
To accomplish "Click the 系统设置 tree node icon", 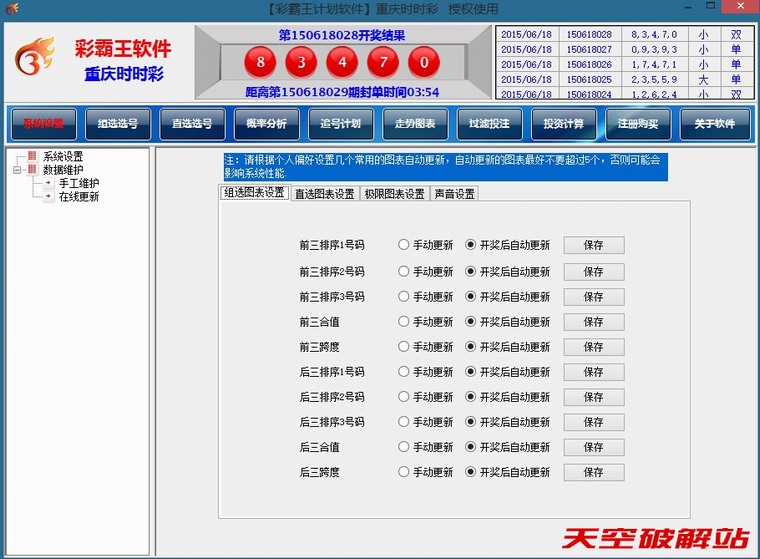I will pos(32,157).
